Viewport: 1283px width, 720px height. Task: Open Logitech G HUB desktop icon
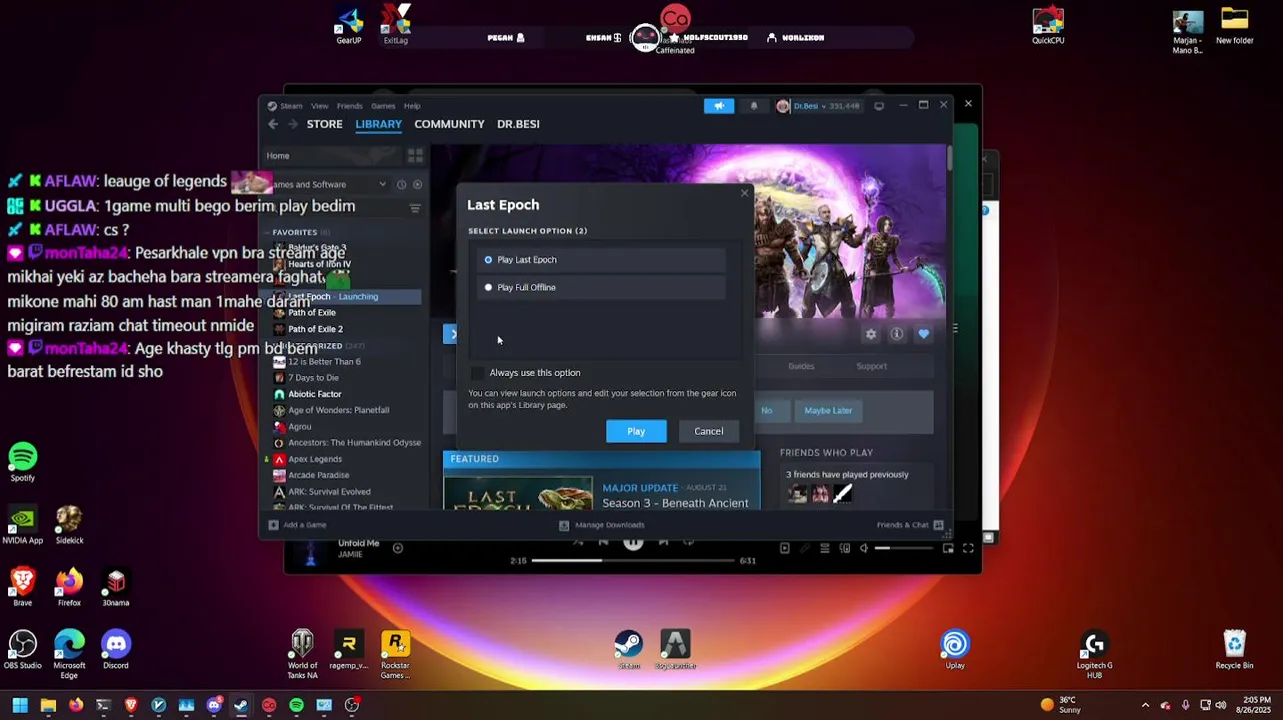click(1095, 655)
